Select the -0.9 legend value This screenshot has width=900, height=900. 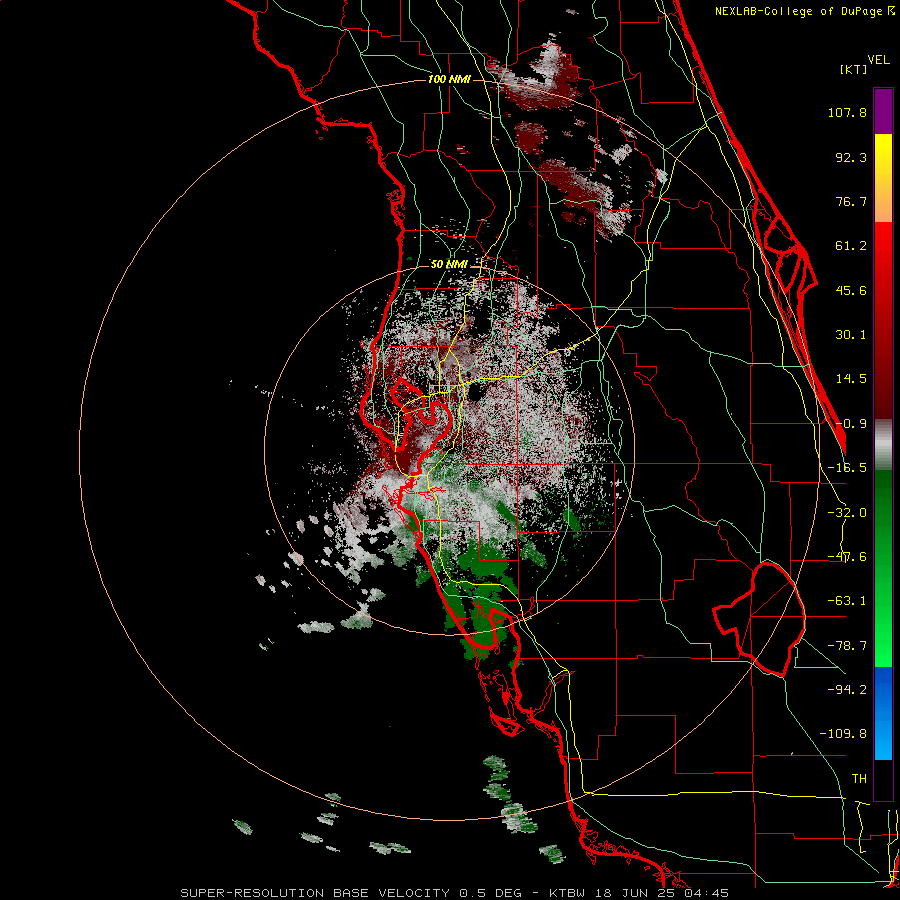pos(851,424)
